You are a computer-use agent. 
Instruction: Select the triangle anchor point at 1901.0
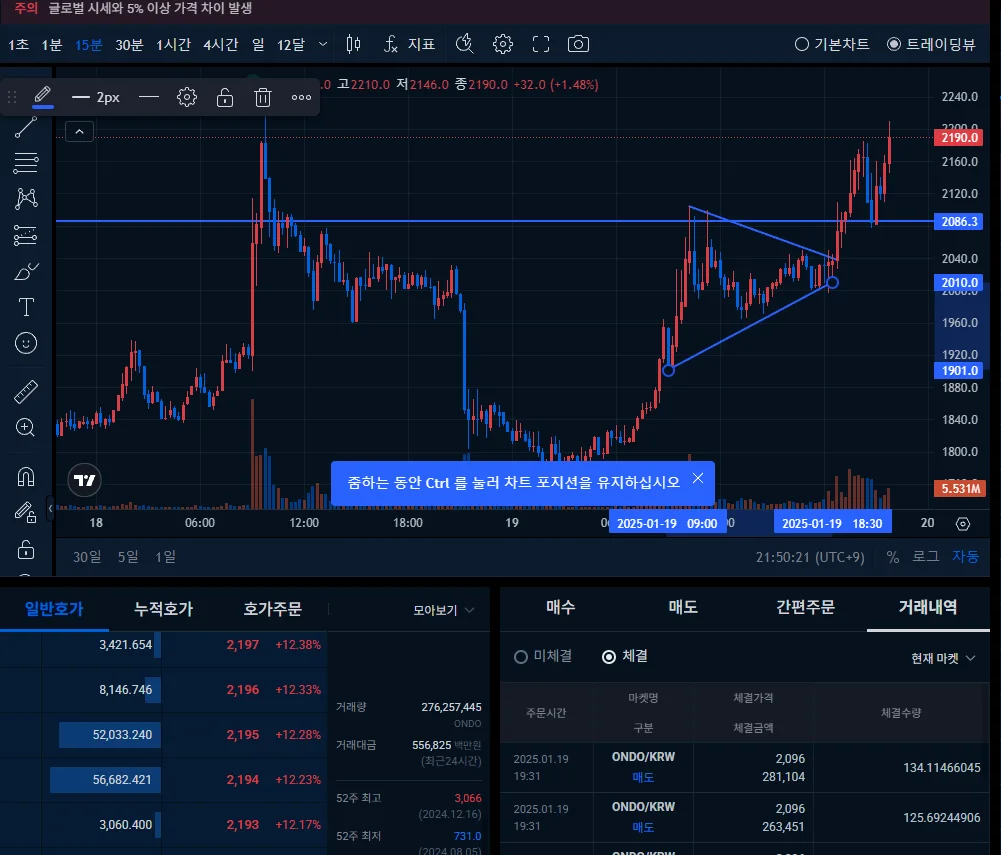668,370
